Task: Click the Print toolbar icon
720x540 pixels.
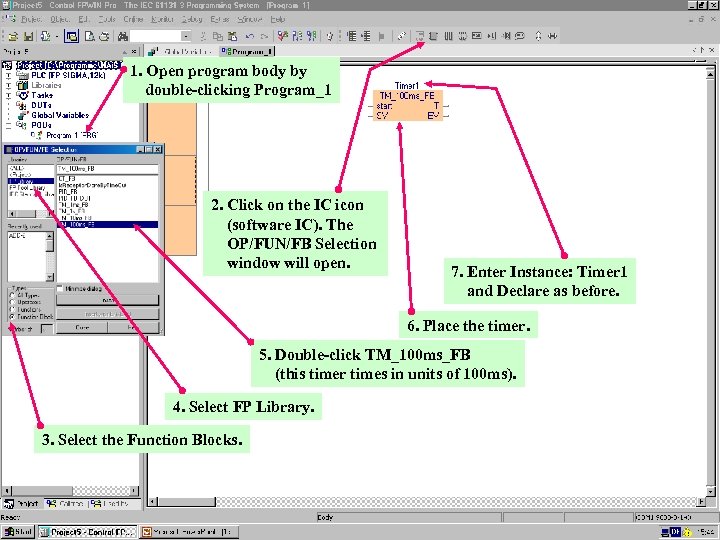Action: (105, 36)
